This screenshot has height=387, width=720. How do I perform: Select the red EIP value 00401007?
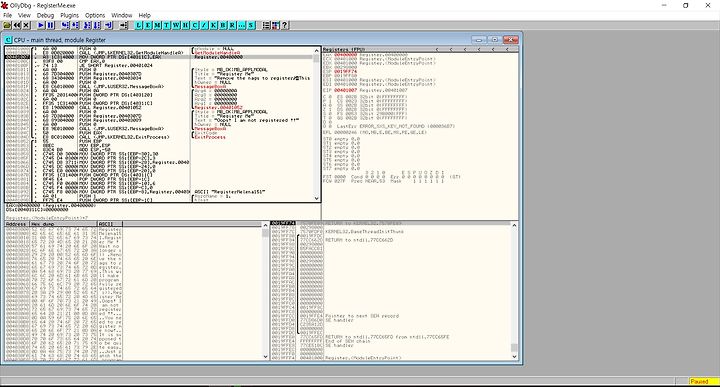tap(345, 90)
